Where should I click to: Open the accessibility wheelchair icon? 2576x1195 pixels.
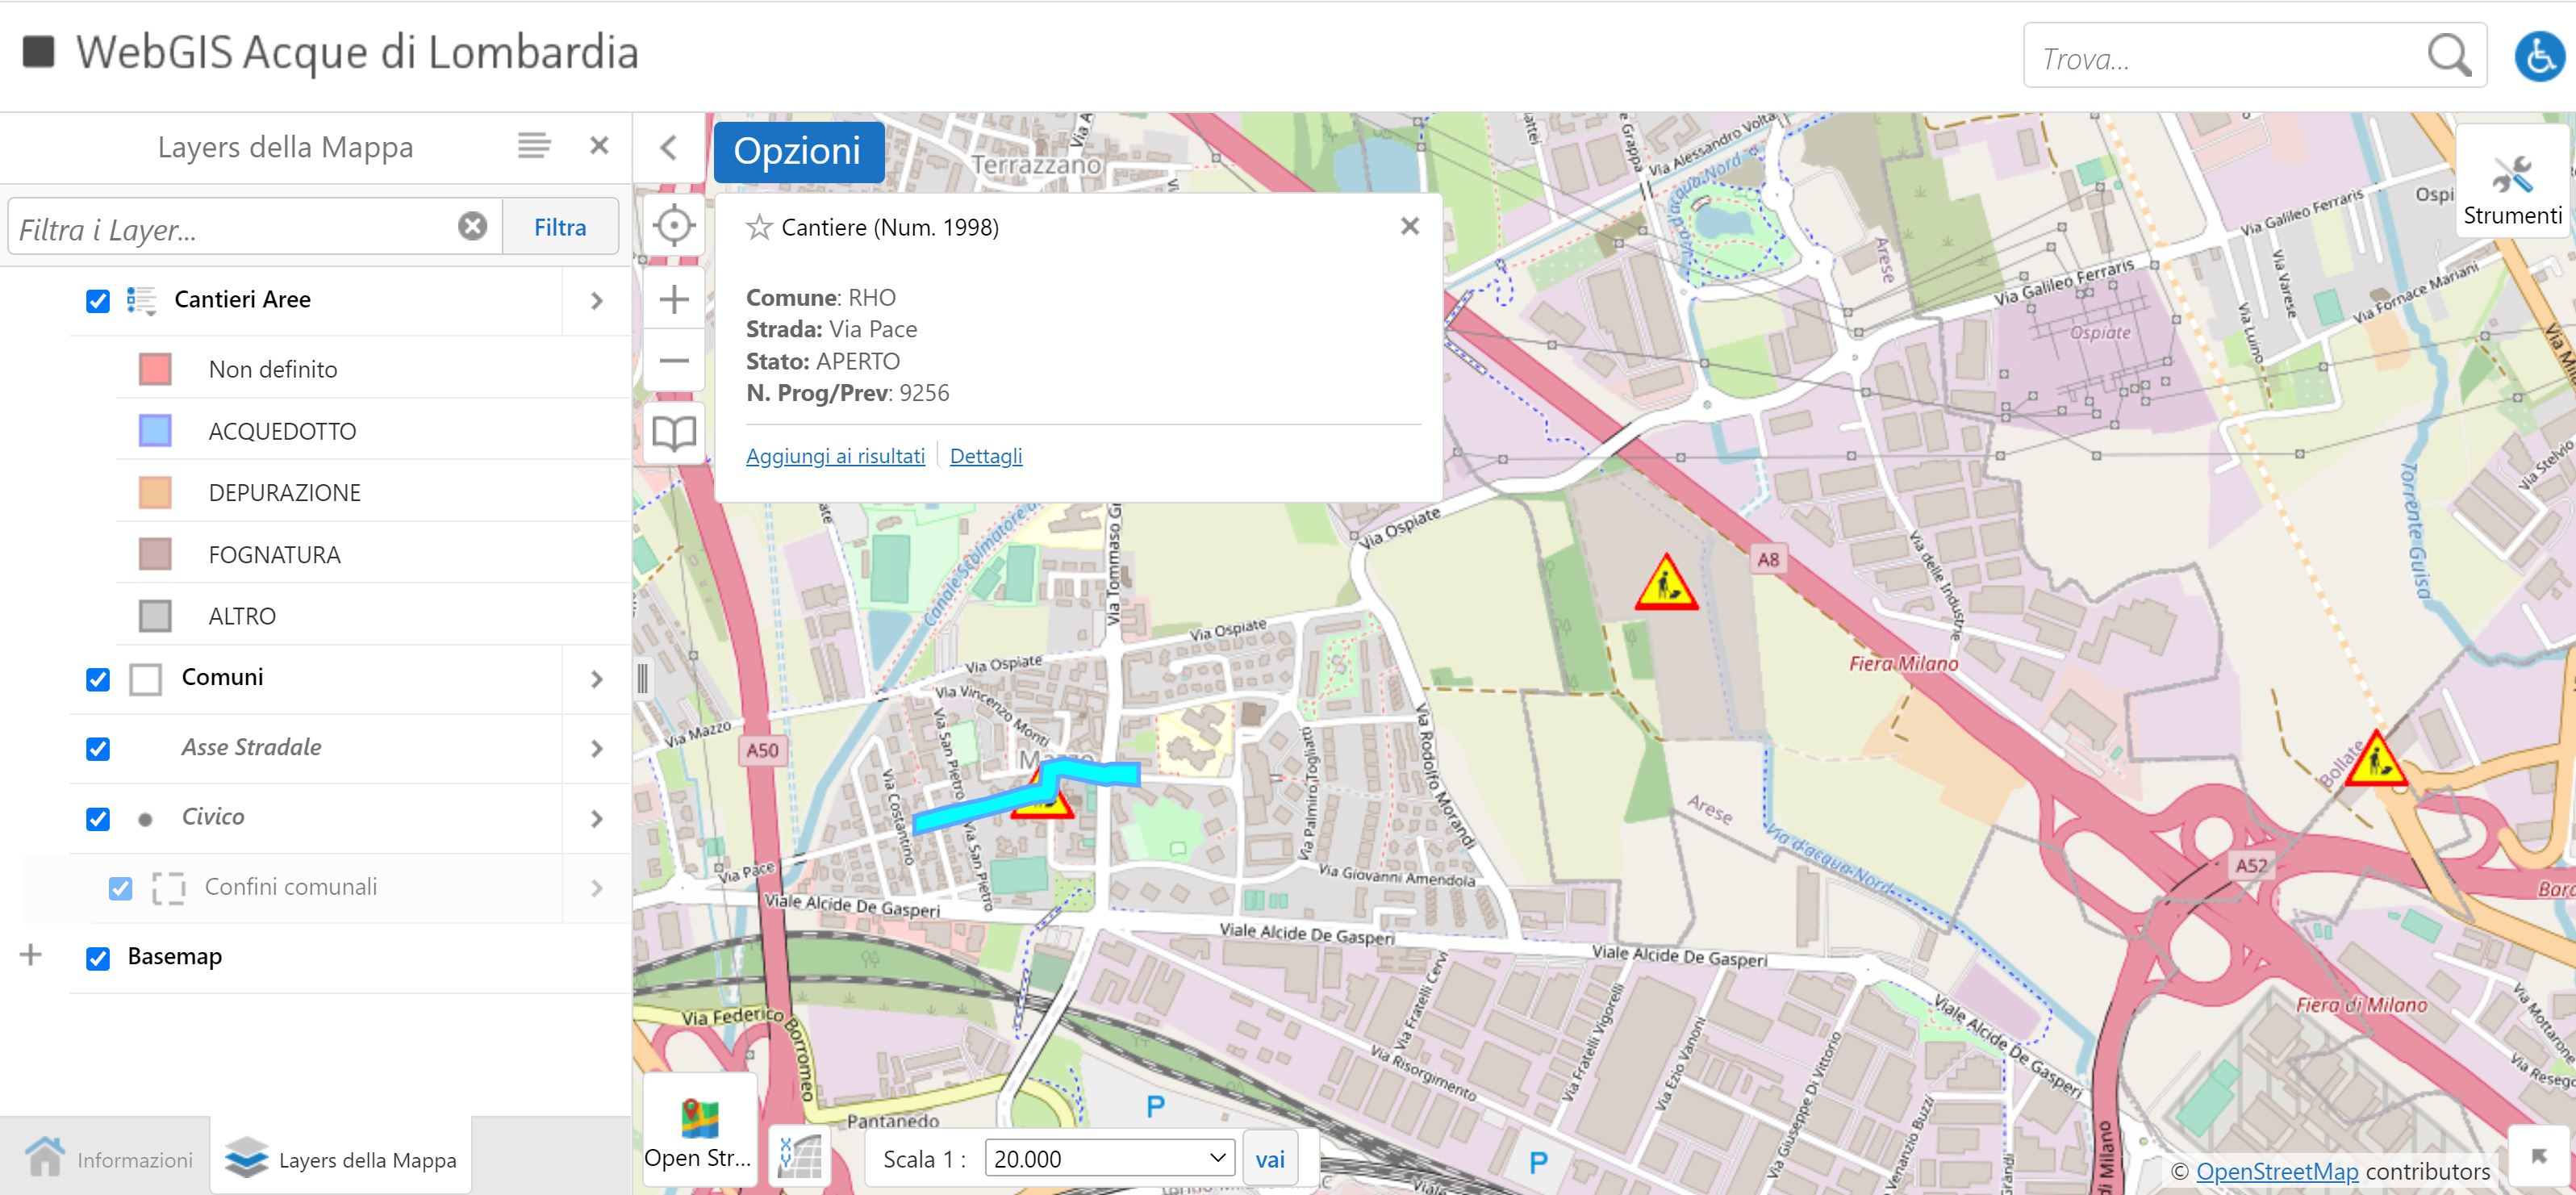(x=2540, y=56)
